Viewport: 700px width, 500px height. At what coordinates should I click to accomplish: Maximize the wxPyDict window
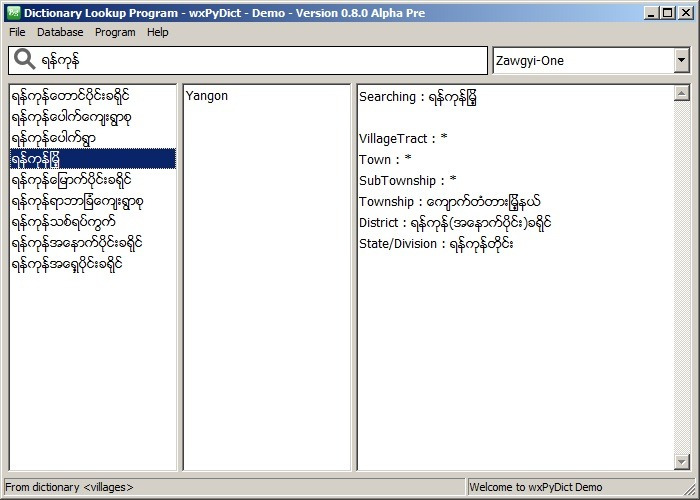(x=668, y=13)
